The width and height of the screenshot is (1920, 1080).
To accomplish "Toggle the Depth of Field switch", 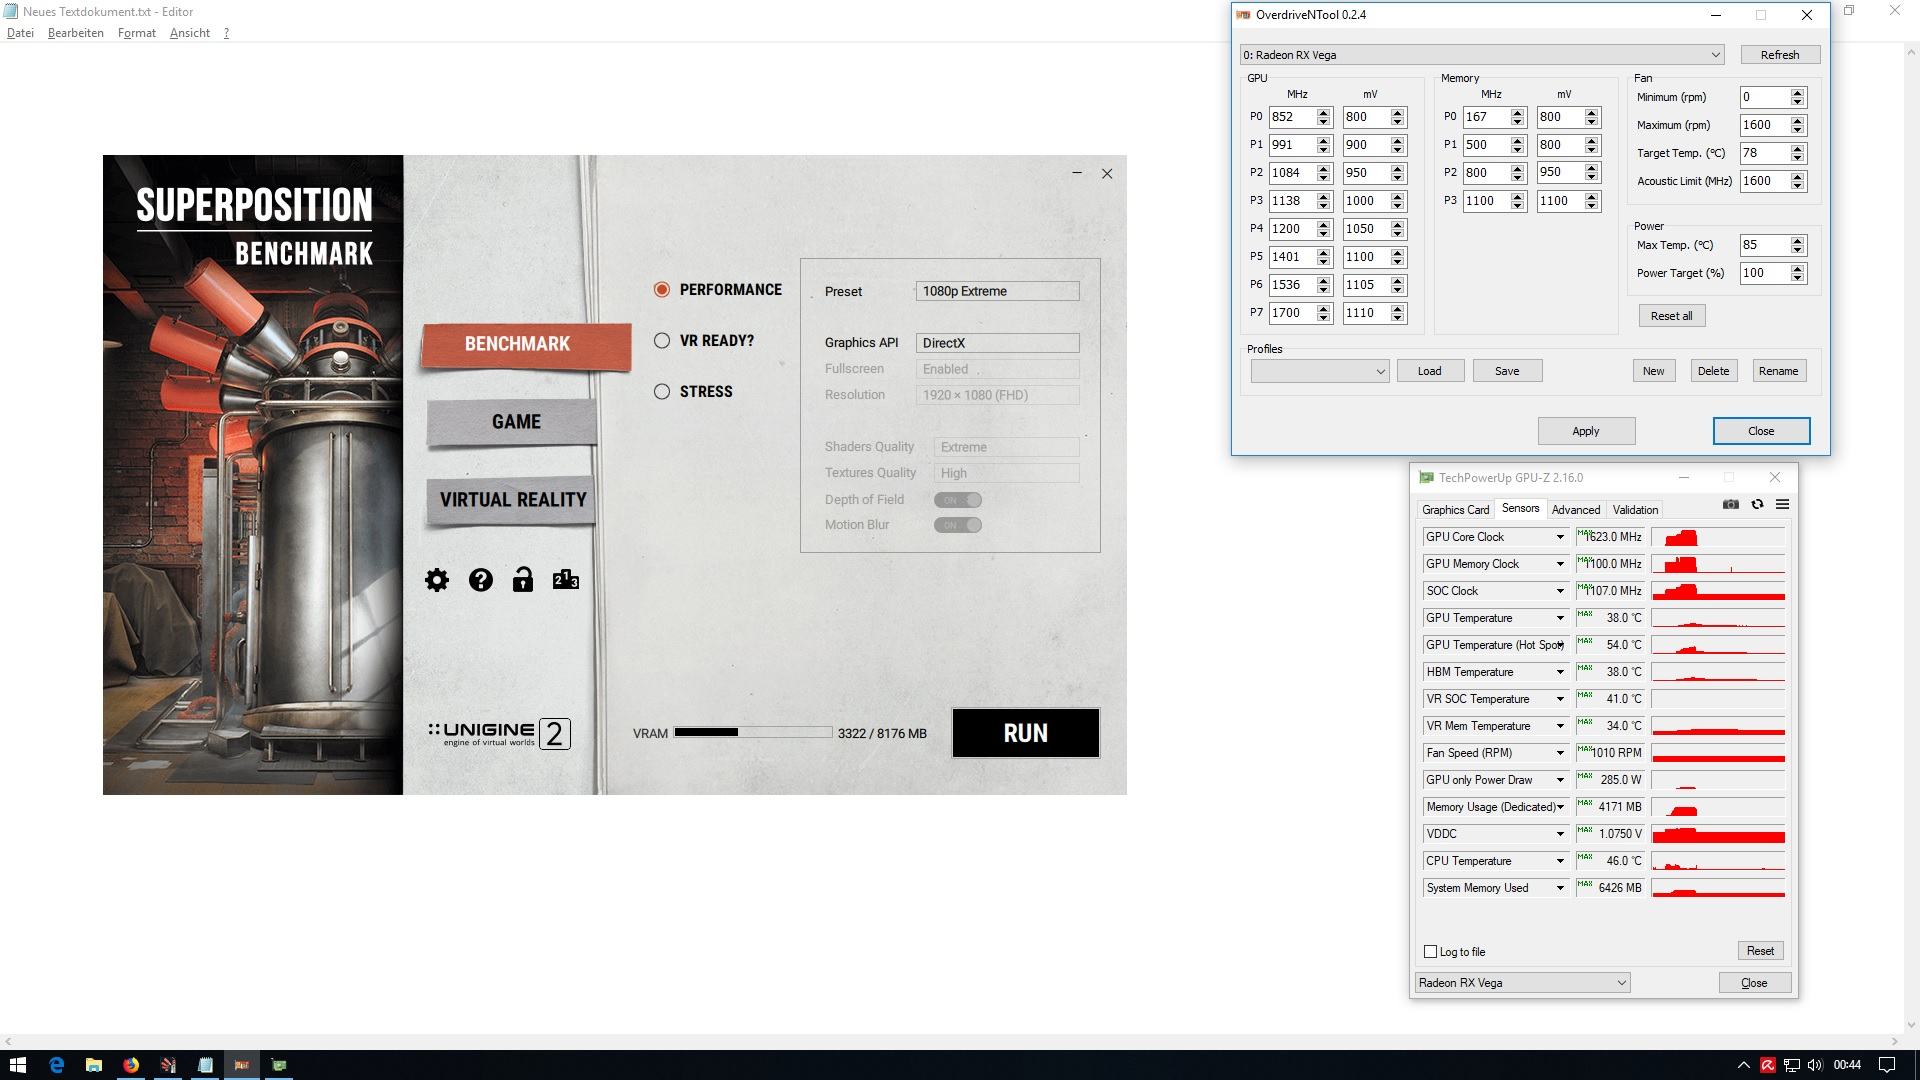I will click(x=957, y=499).
